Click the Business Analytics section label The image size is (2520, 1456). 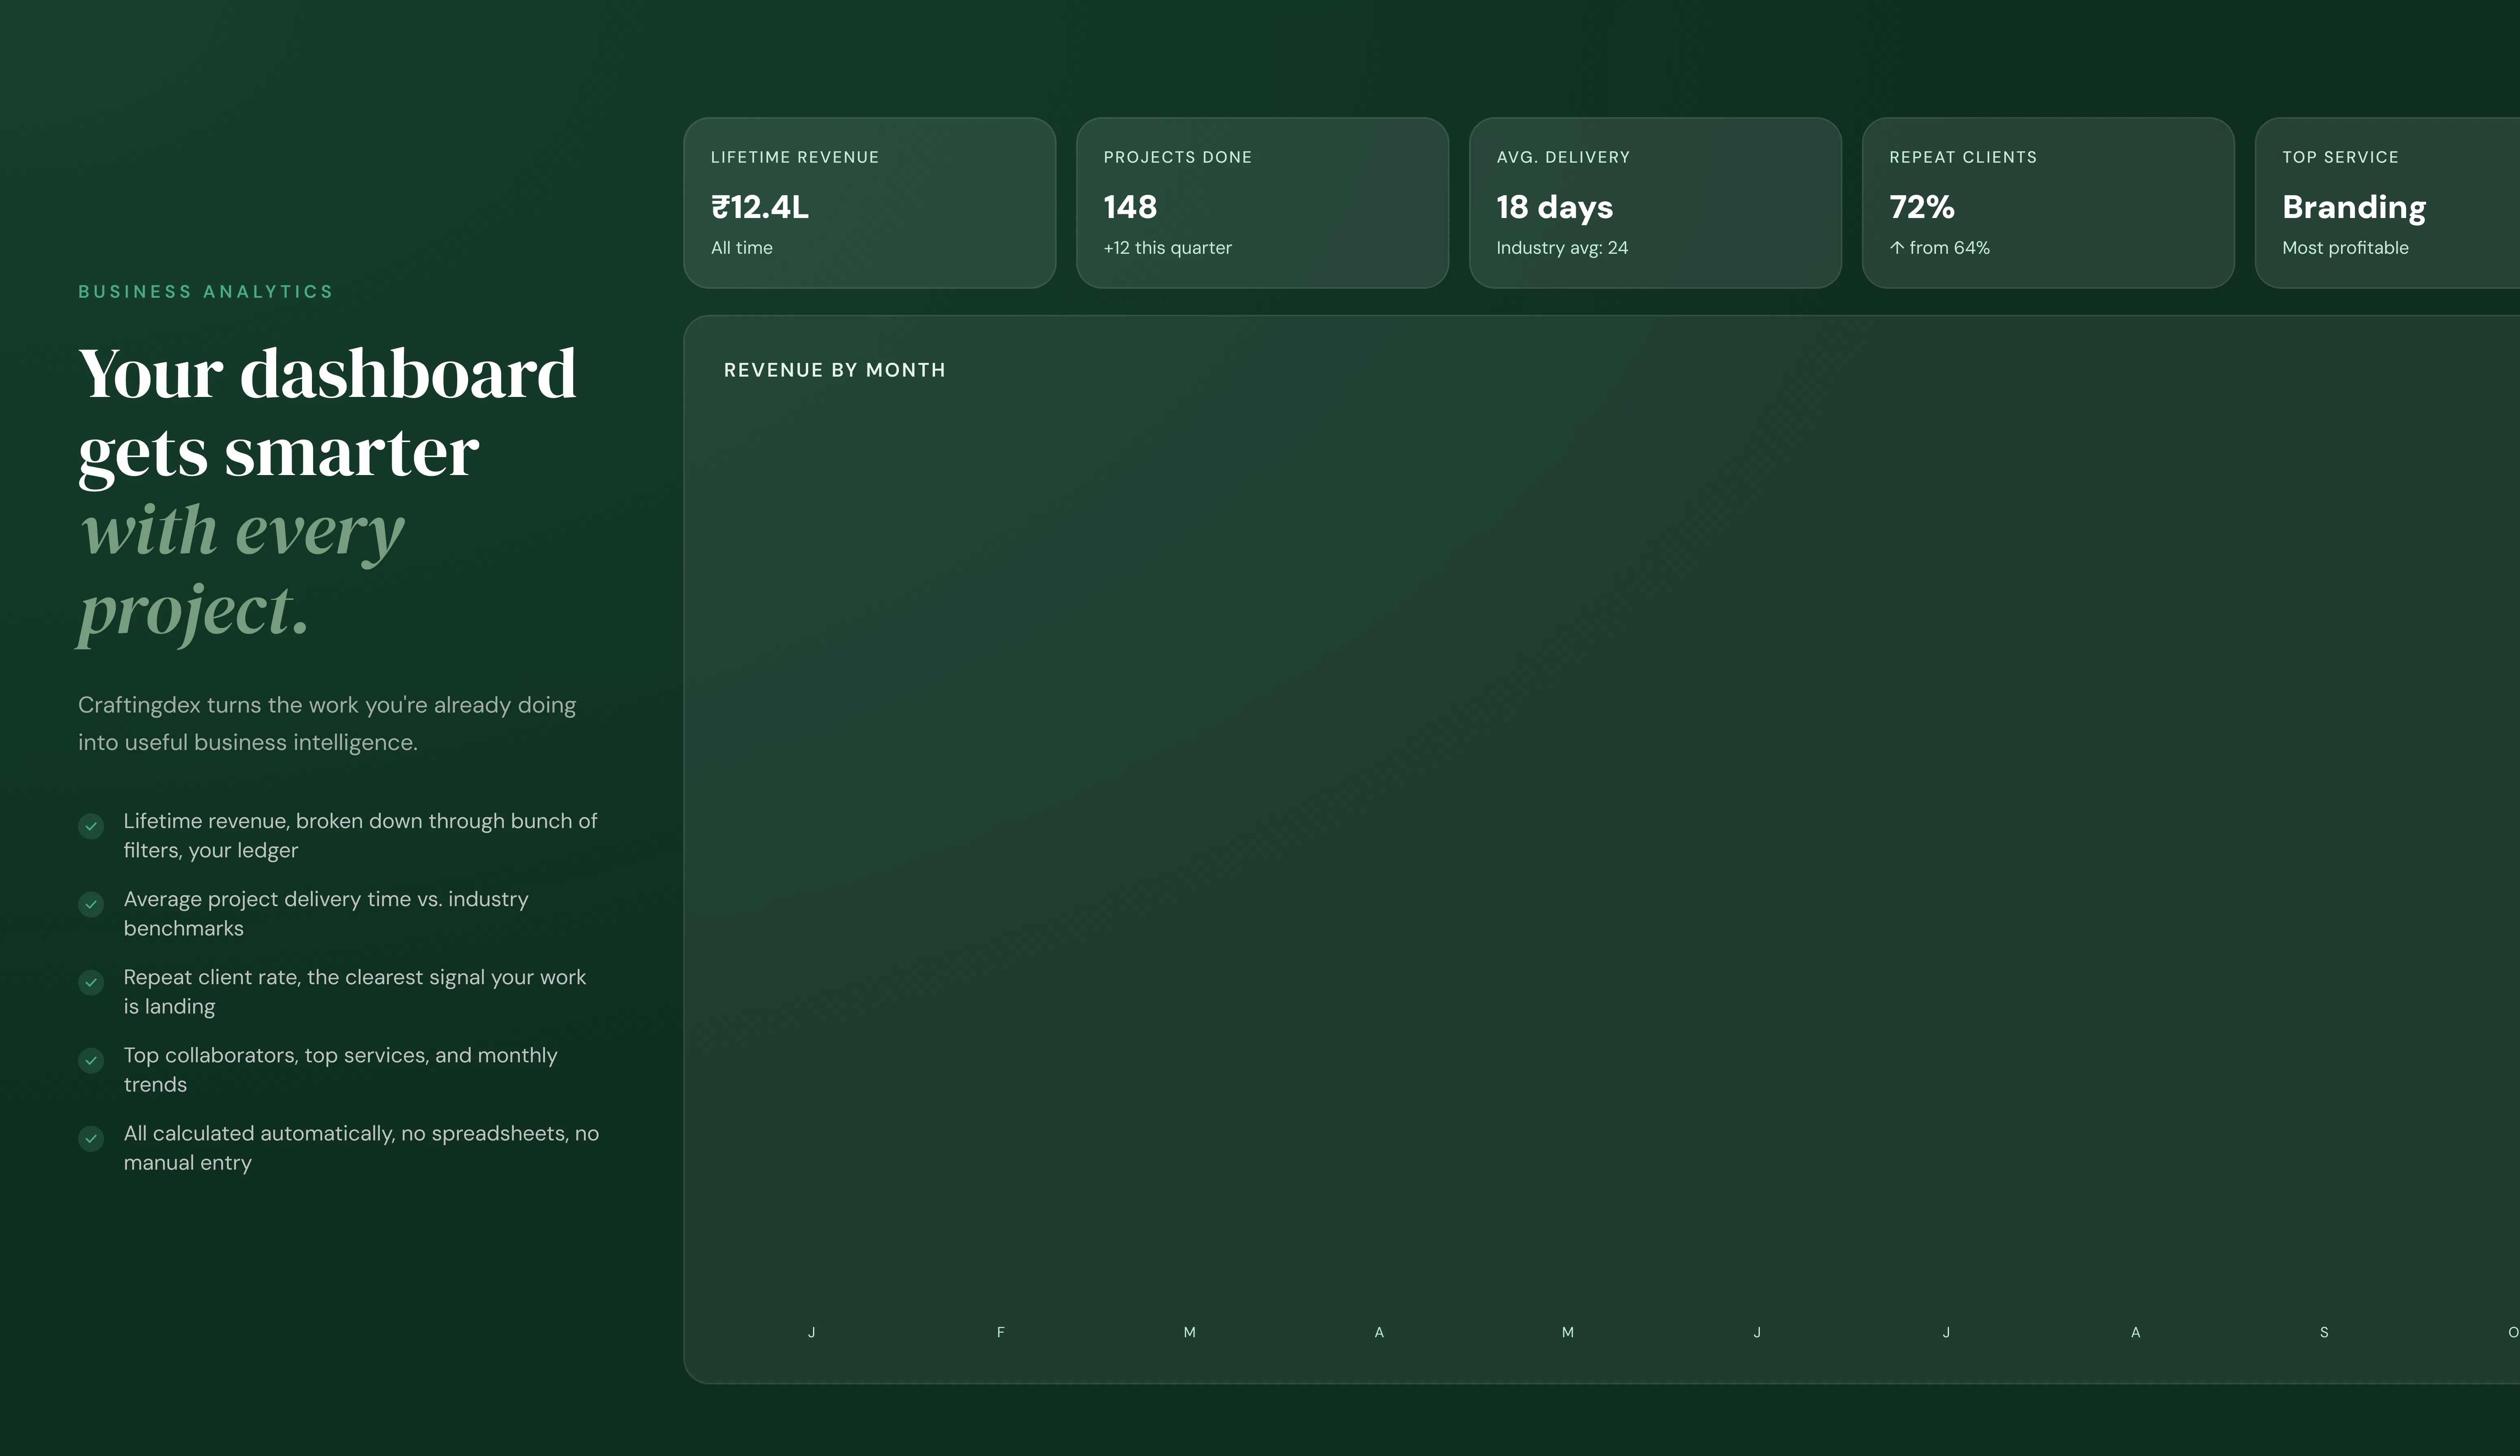(x=205, y=291)
